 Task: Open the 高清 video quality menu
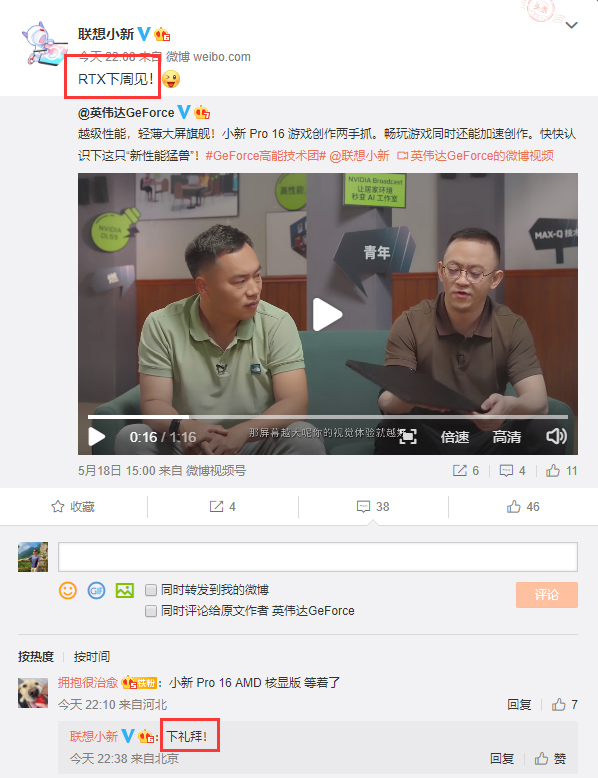point(507,437)
